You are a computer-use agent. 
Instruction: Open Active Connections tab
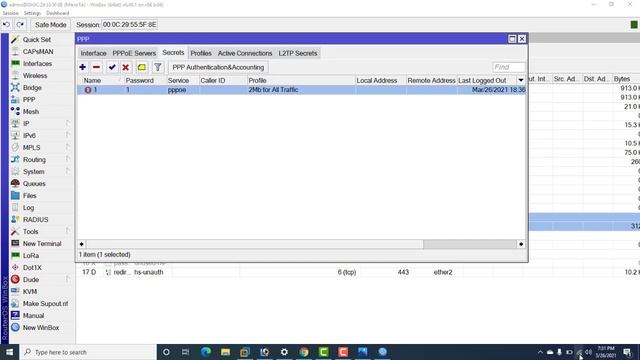(x=244, y=53)
